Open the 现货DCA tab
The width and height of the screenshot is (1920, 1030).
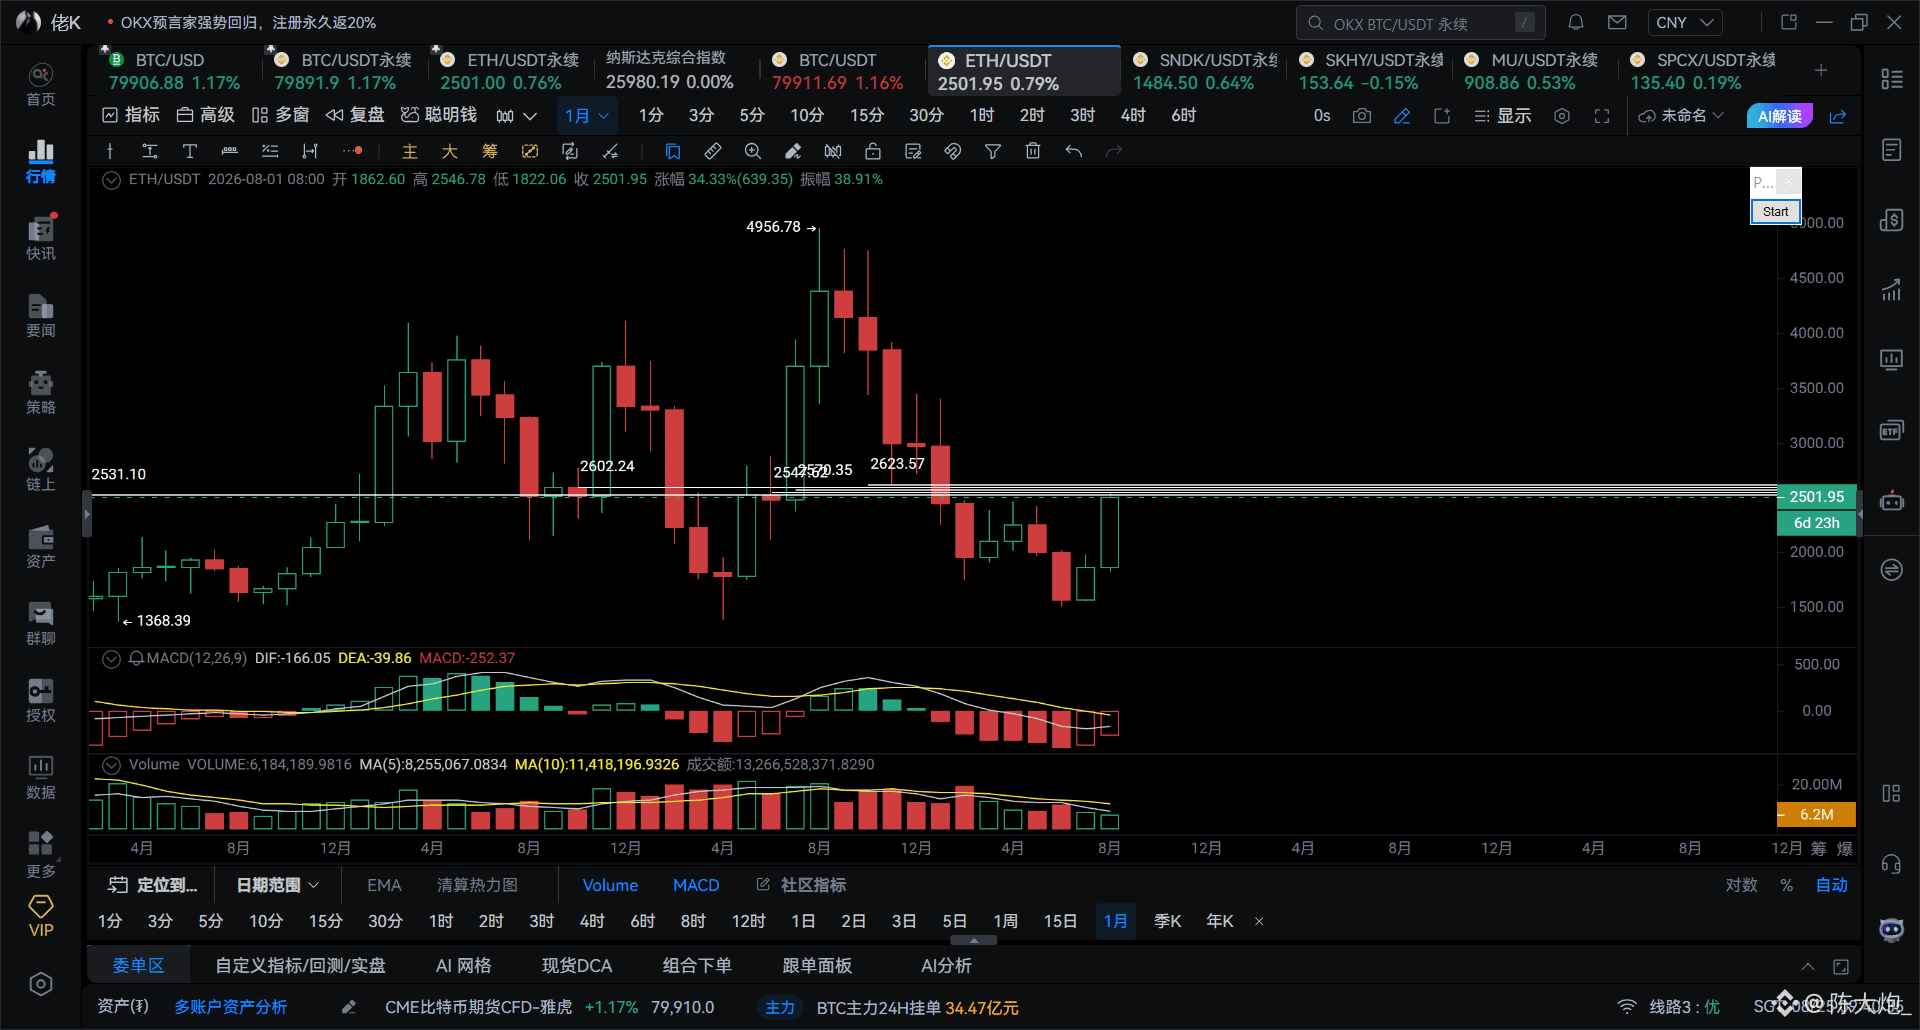[576, 966]
